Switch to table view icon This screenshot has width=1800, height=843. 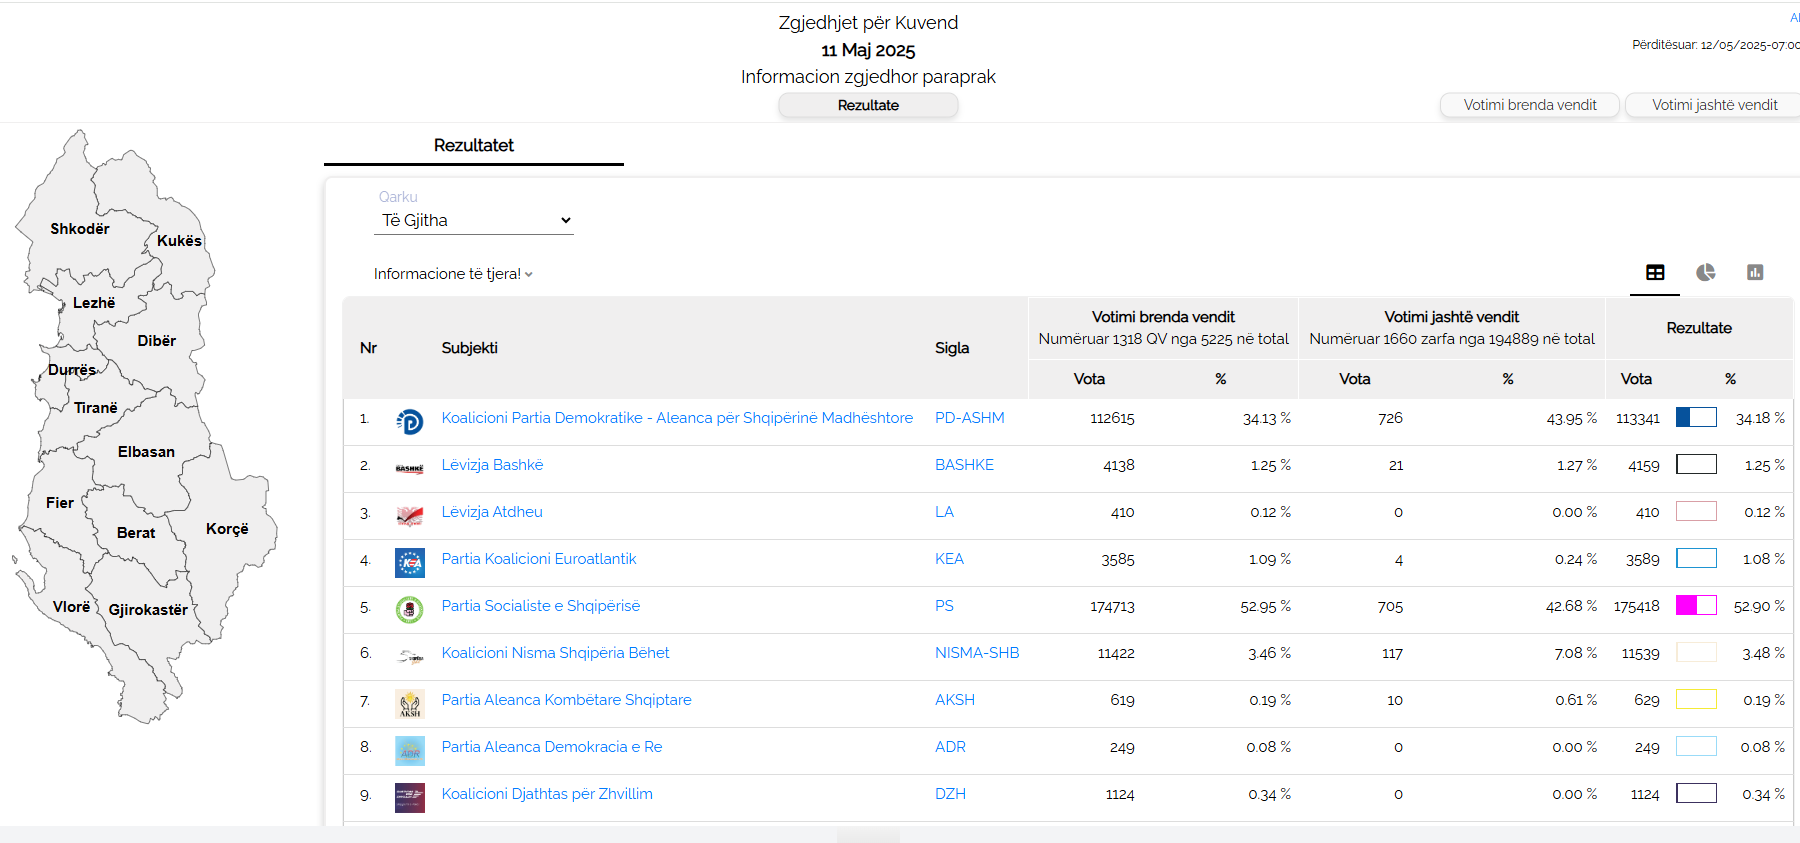coord(1655,272)
